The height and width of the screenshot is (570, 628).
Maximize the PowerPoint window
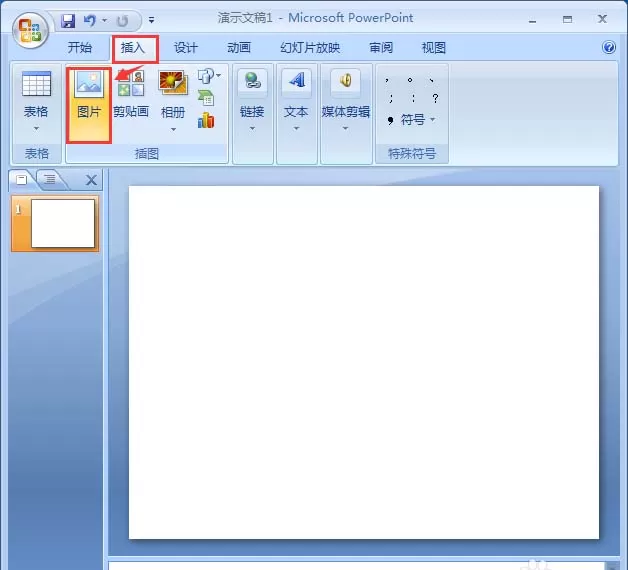567,19
